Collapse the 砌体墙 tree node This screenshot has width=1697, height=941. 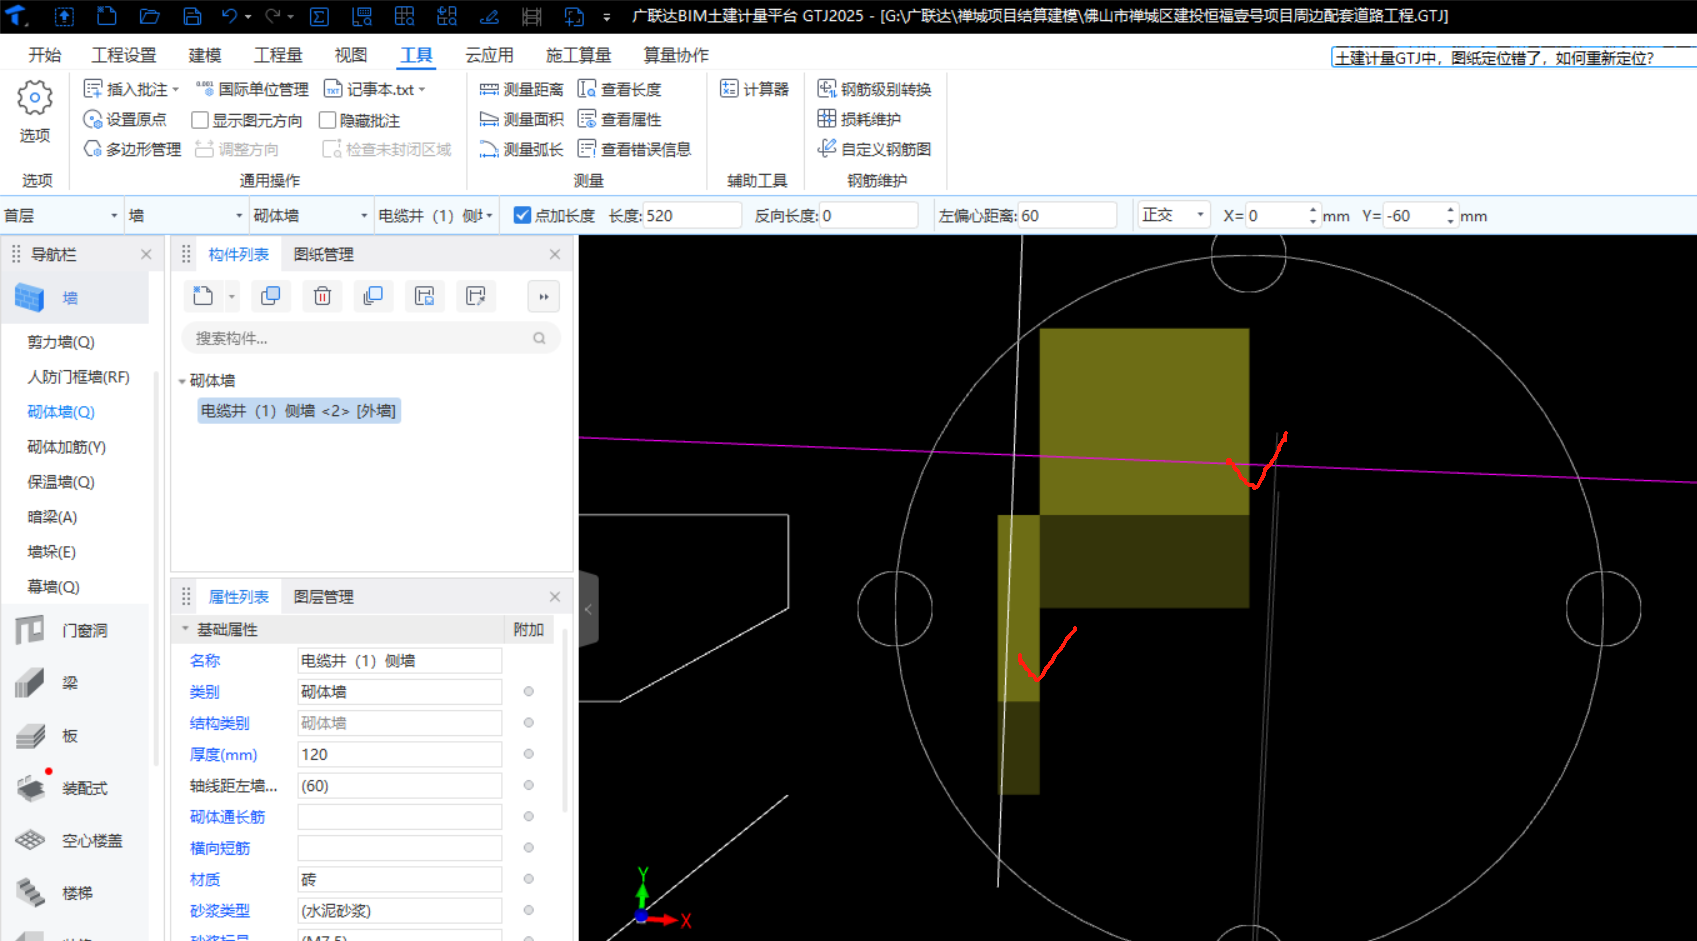[x=182, y=381]
